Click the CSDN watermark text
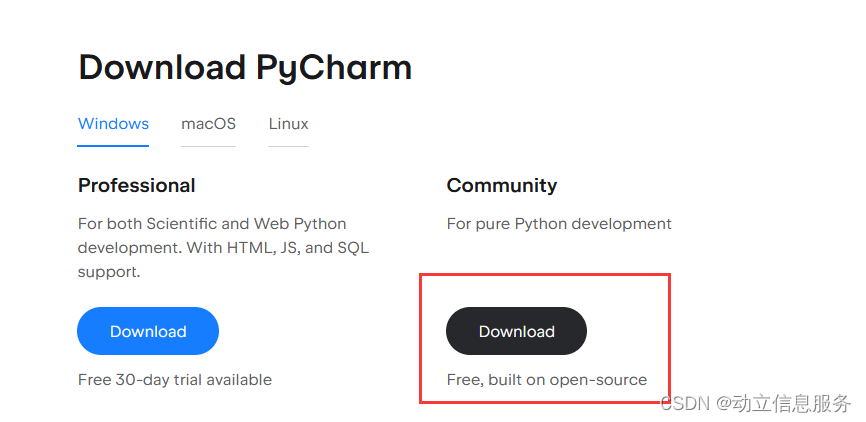Image resolution: width=866 pixels, height=422 pixels. point(685,404)
